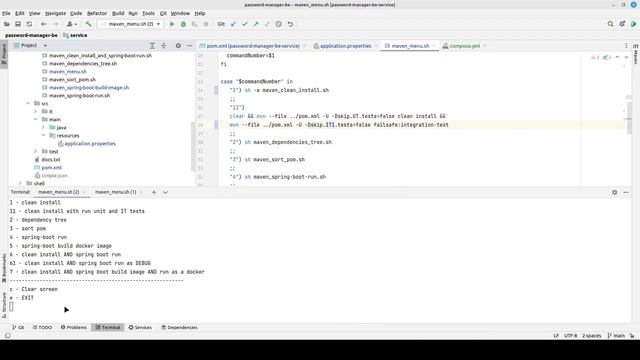Image resolution: width=640 pixels, height=360 pixels.
Task: Open the Git menu
Action: click(x=163, y=13)
